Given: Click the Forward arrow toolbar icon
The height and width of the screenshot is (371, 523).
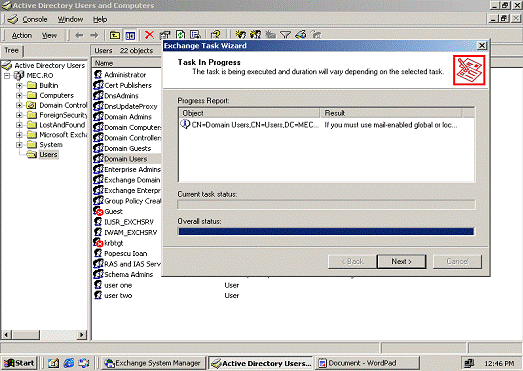Looking at the screenshot, I should pos(94,35).
